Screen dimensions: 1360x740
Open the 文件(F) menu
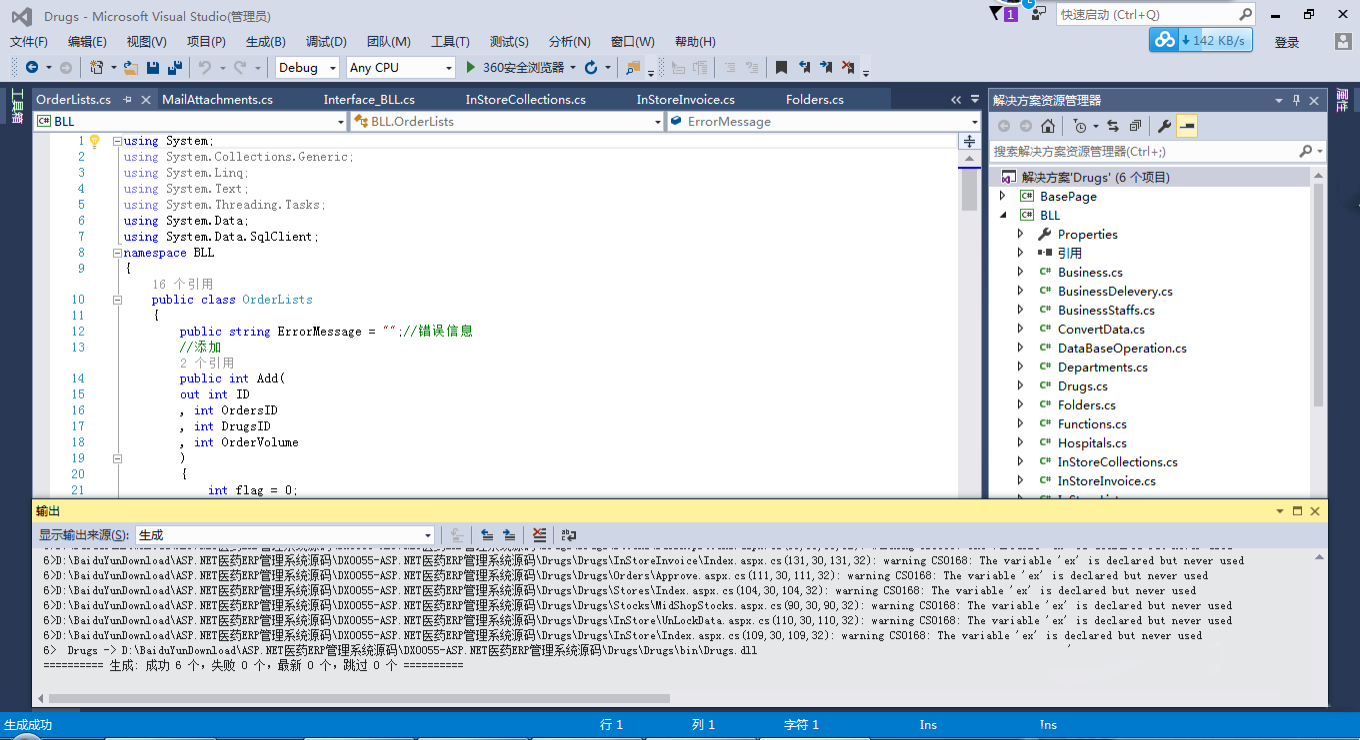click(x=29, y=41)
